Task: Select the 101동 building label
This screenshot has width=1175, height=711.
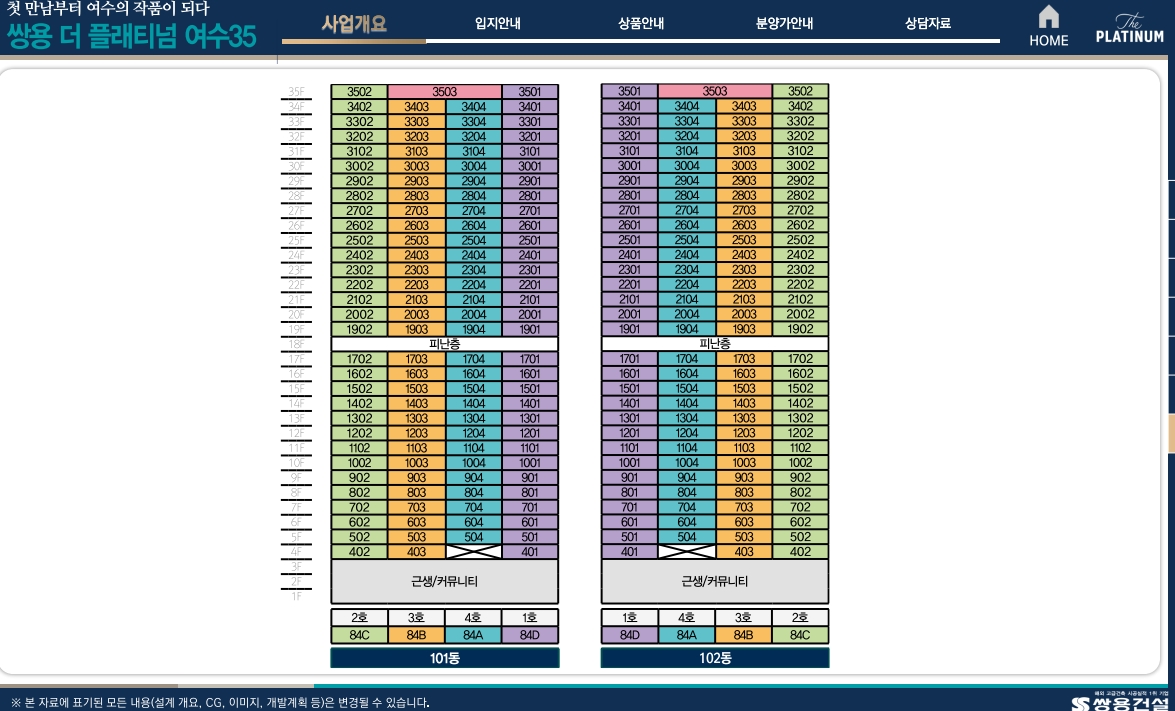Action: 445,658
